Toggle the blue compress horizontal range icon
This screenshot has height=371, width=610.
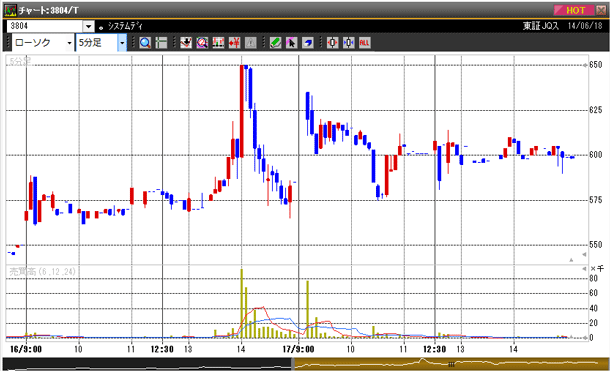pos(349,43)
